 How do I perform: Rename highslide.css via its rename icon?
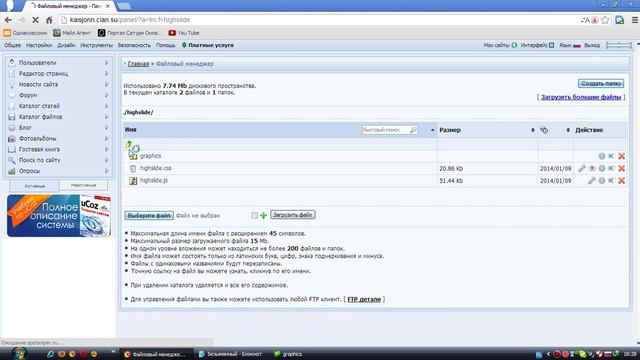pos(611,168)
